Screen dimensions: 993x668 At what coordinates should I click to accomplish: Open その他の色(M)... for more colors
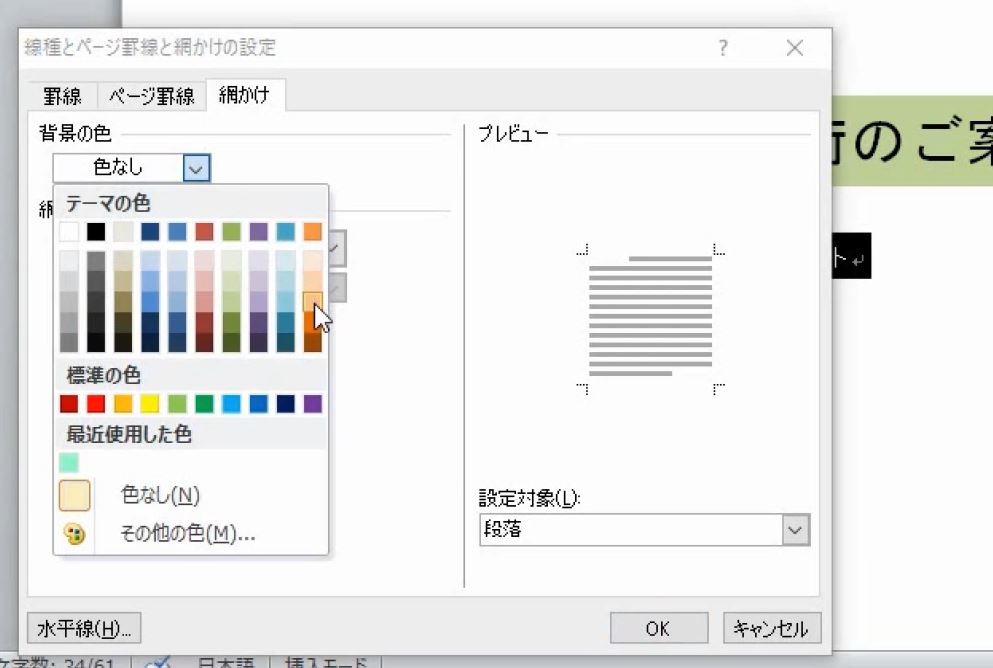coord(187,534)
